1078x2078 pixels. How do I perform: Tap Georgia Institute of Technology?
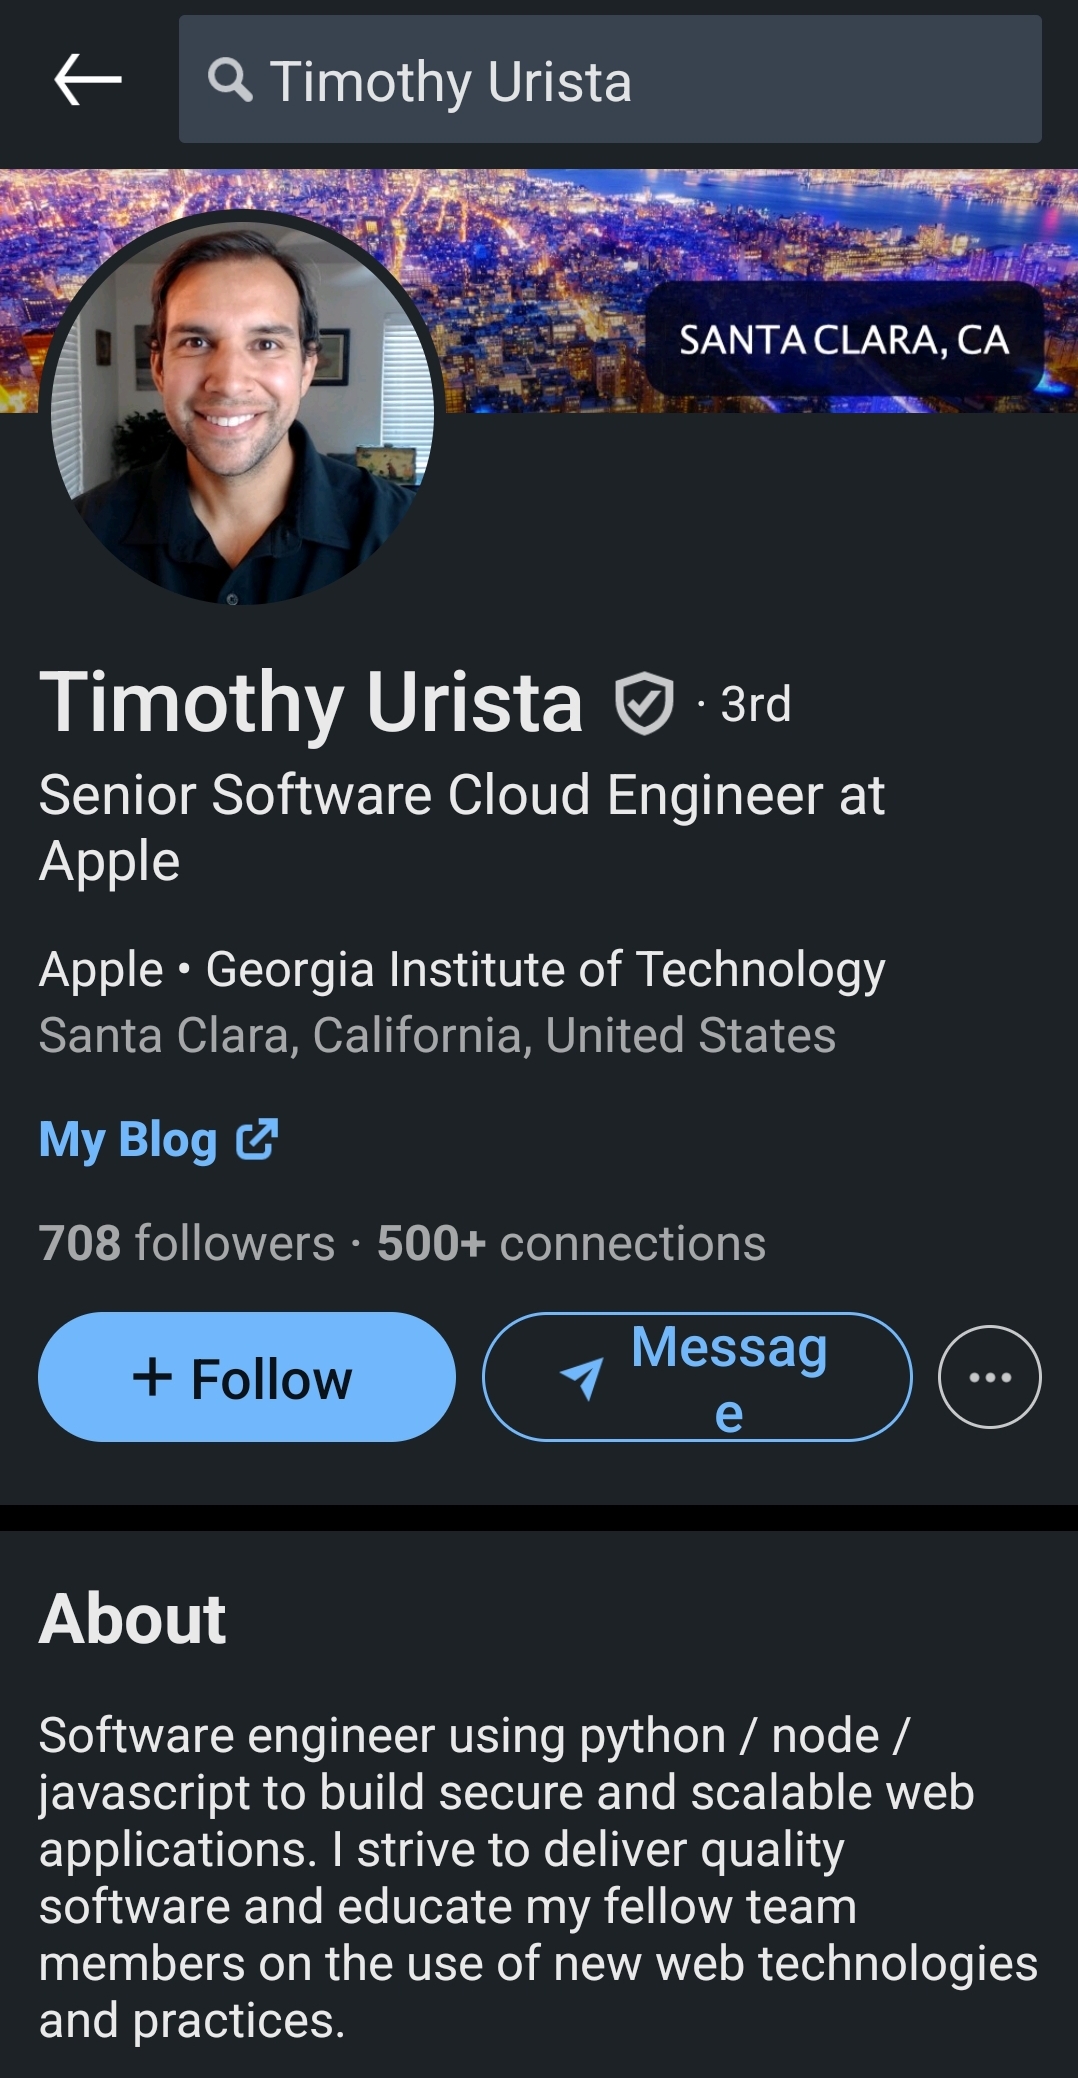tap(545, 970)
